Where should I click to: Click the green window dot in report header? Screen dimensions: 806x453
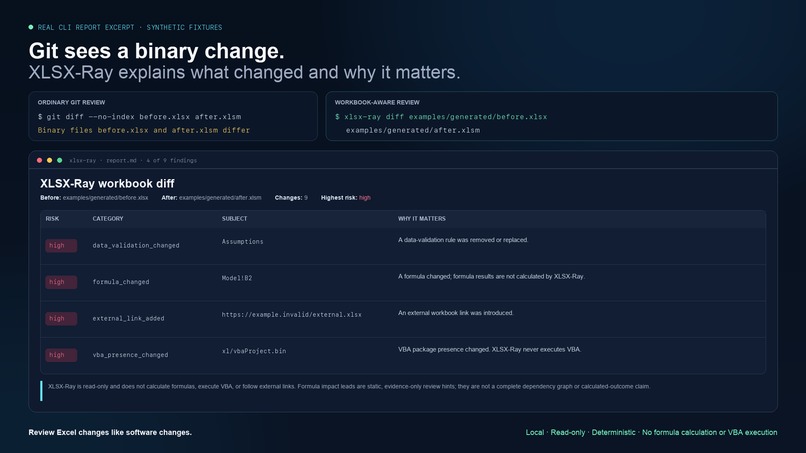[x=60, y=160]
